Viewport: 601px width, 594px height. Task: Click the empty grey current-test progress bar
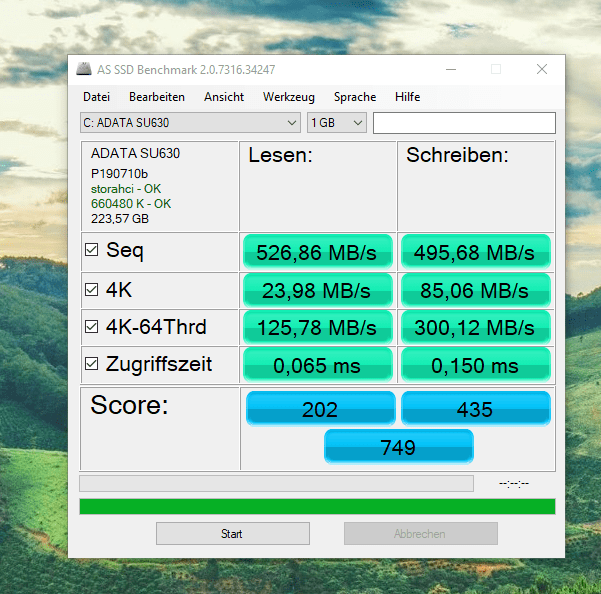276,484
